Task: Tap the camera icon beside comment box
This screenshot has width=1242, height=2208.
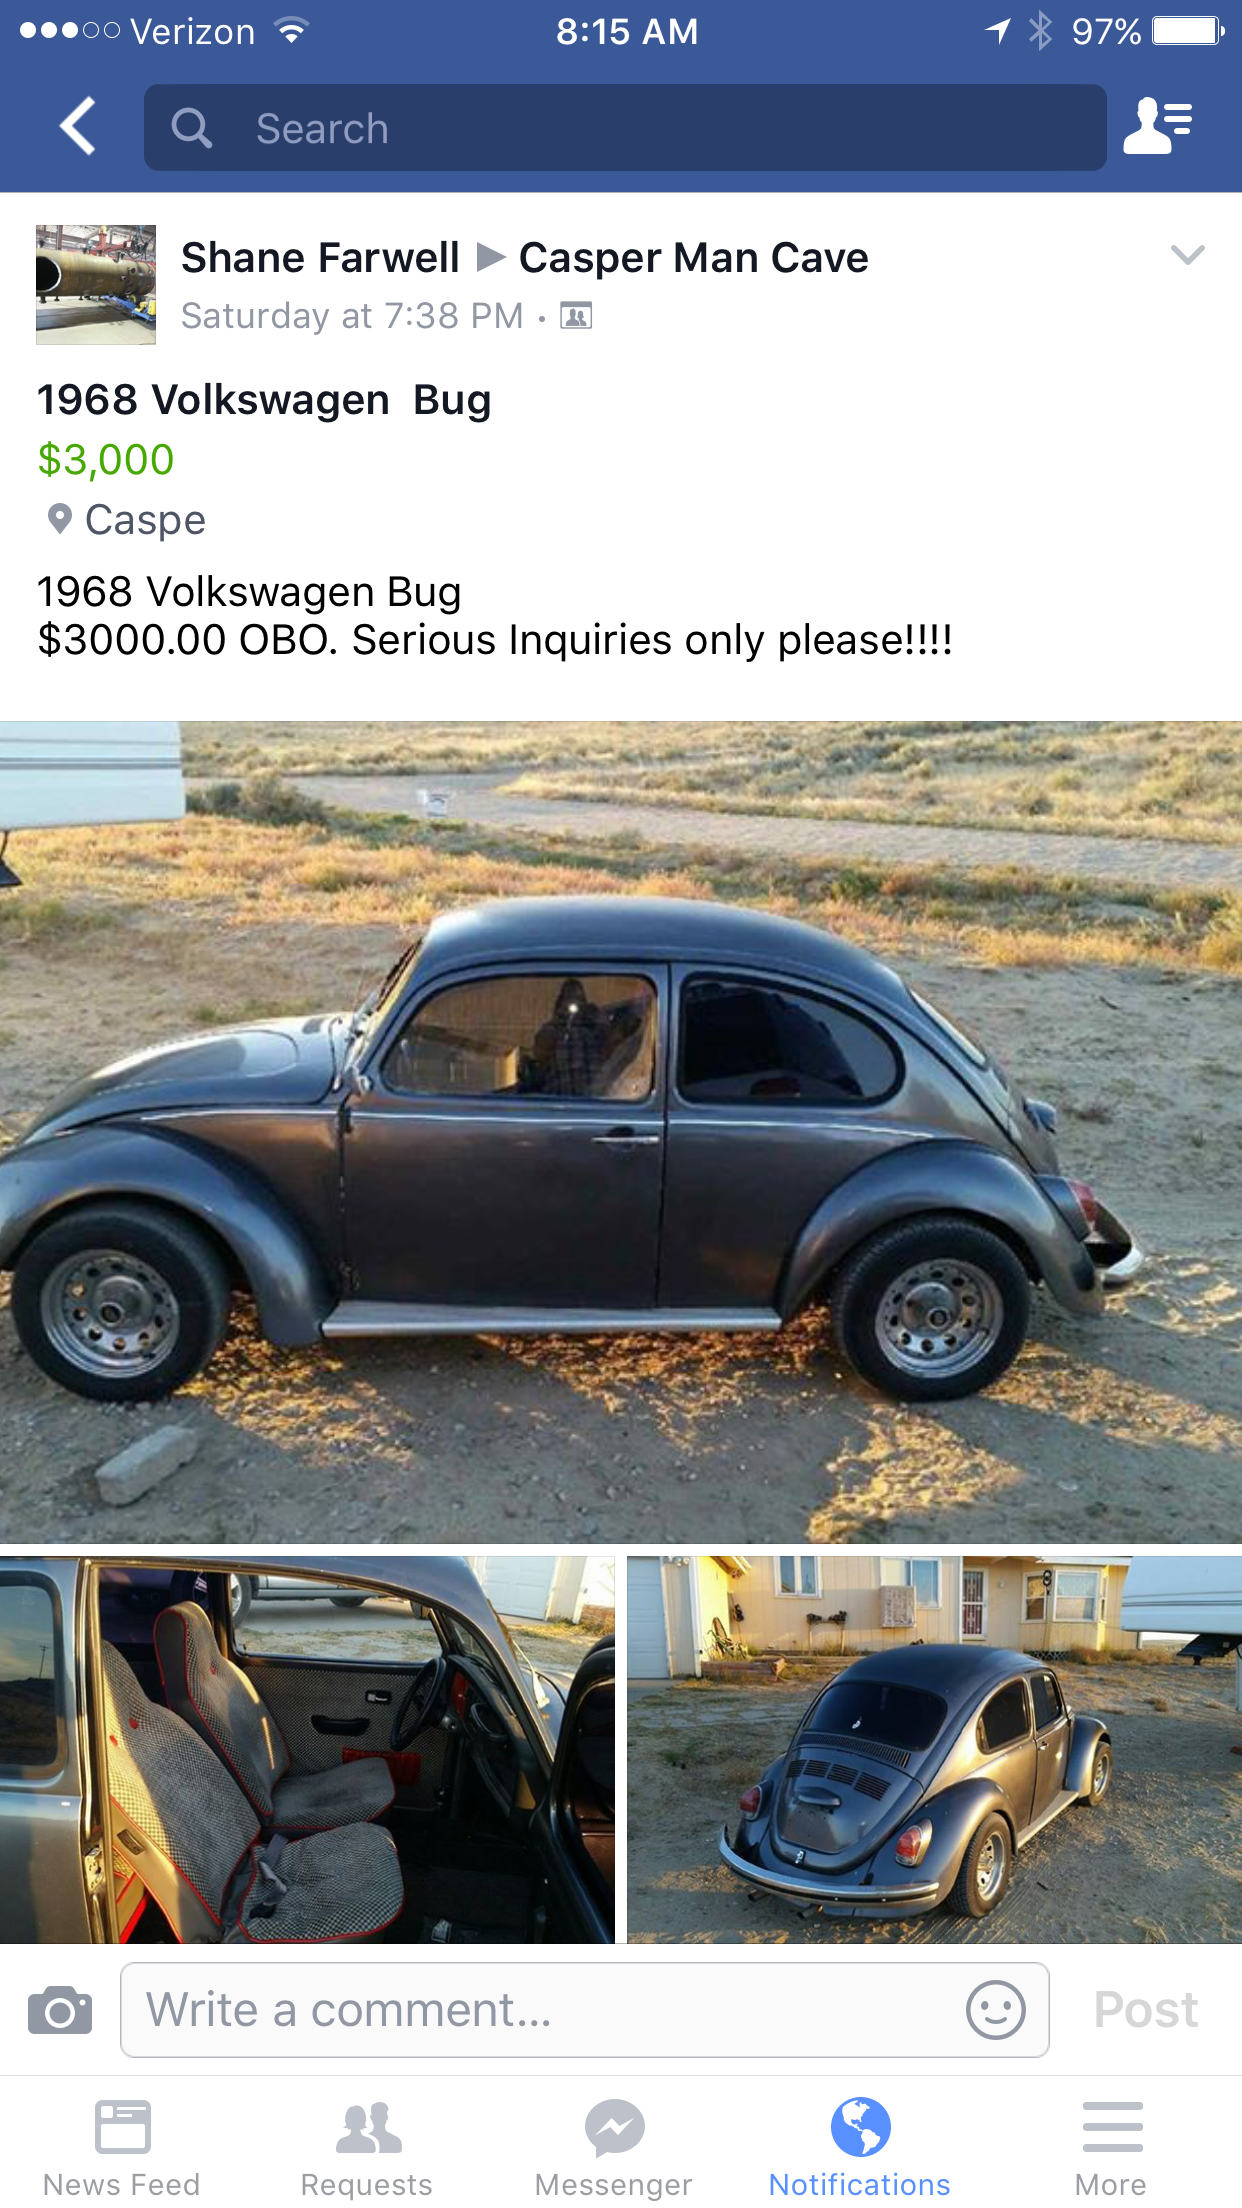Action: point(60,2010)
